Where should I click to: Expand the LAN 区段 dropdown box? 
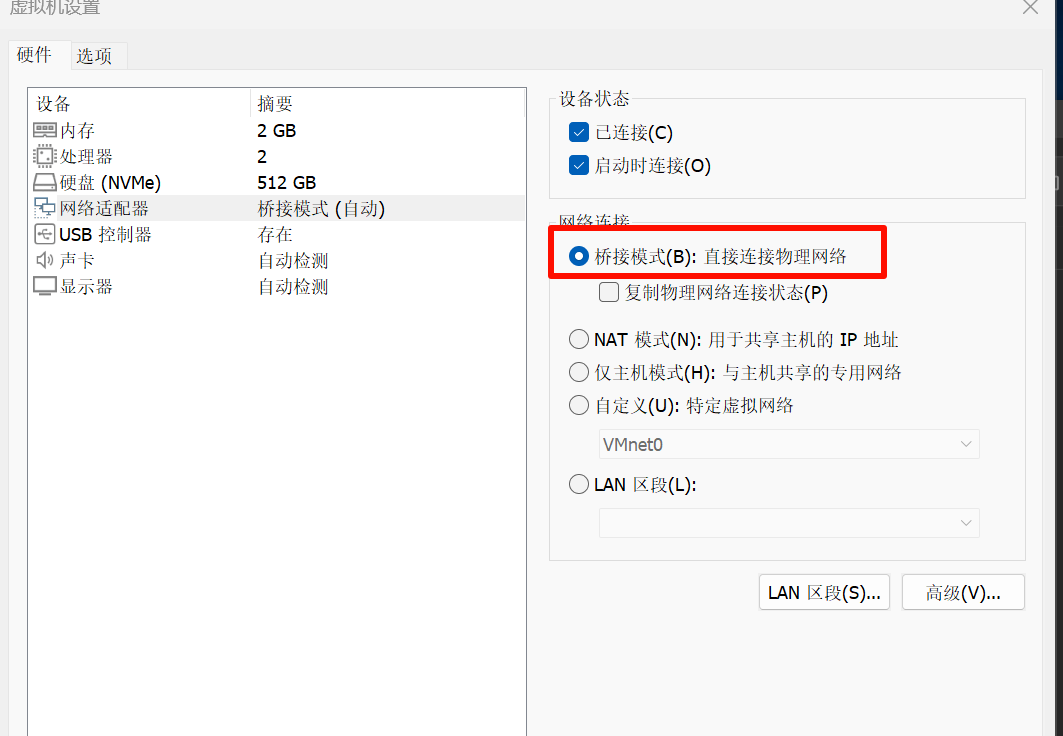[788, 523]
